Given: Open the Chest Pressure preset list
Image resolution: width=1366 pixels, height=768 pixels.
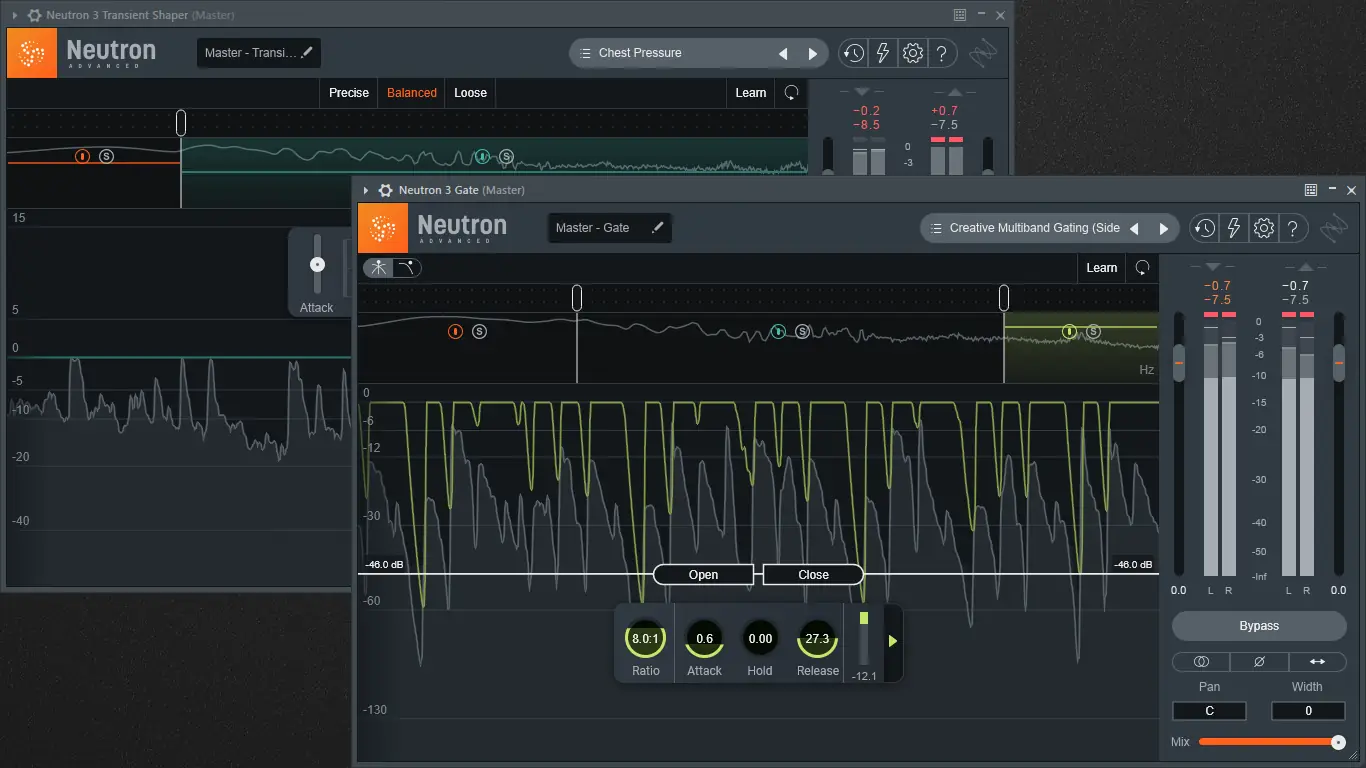Looking at the screenshot, I should [670, 53].
